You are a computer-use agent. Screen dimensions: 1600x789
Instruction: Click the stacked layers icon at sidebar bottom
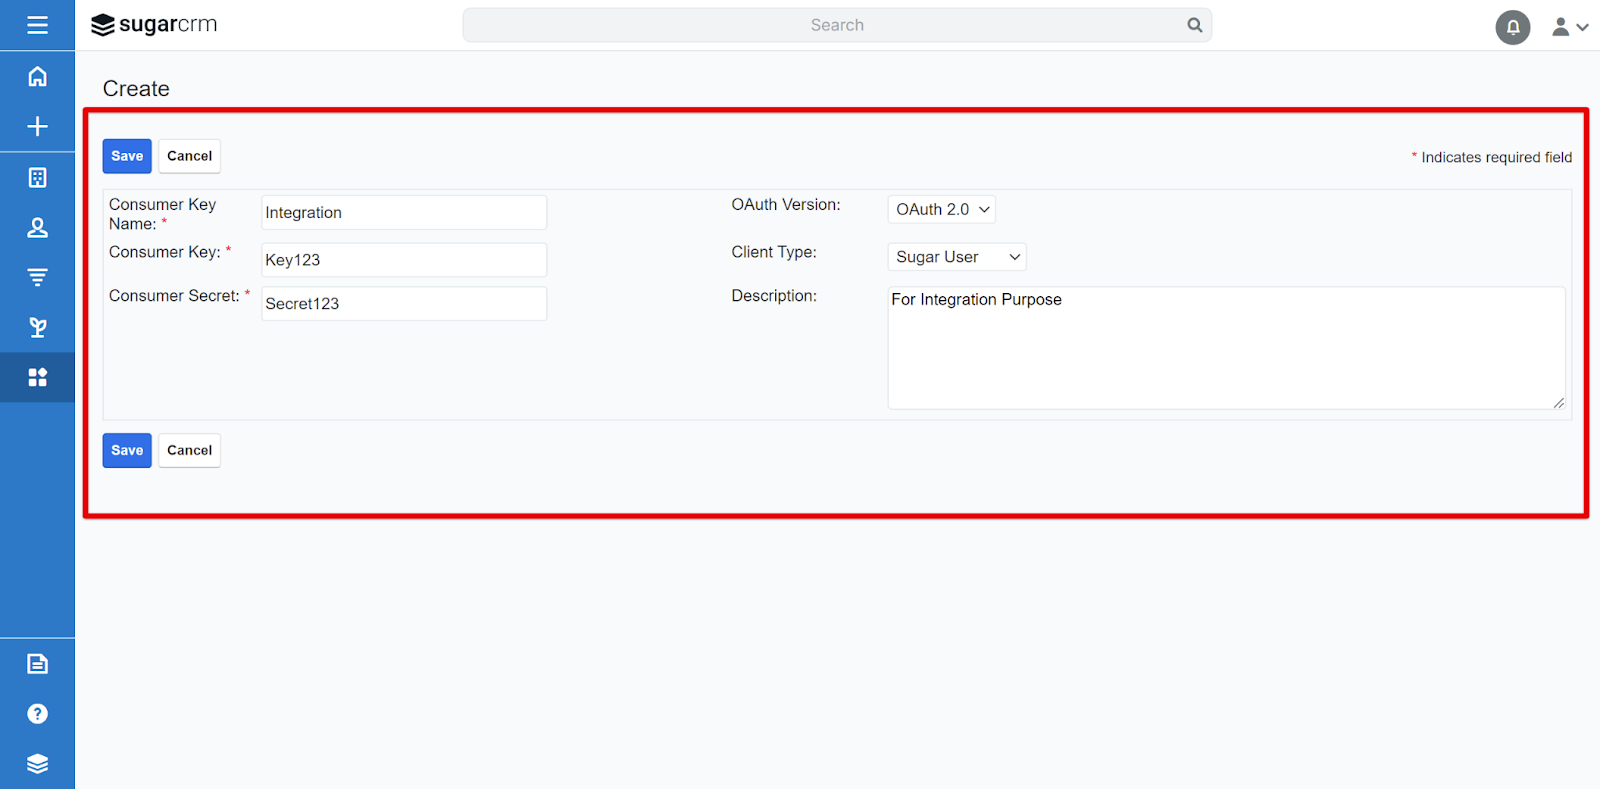click(x=37, y=763)
